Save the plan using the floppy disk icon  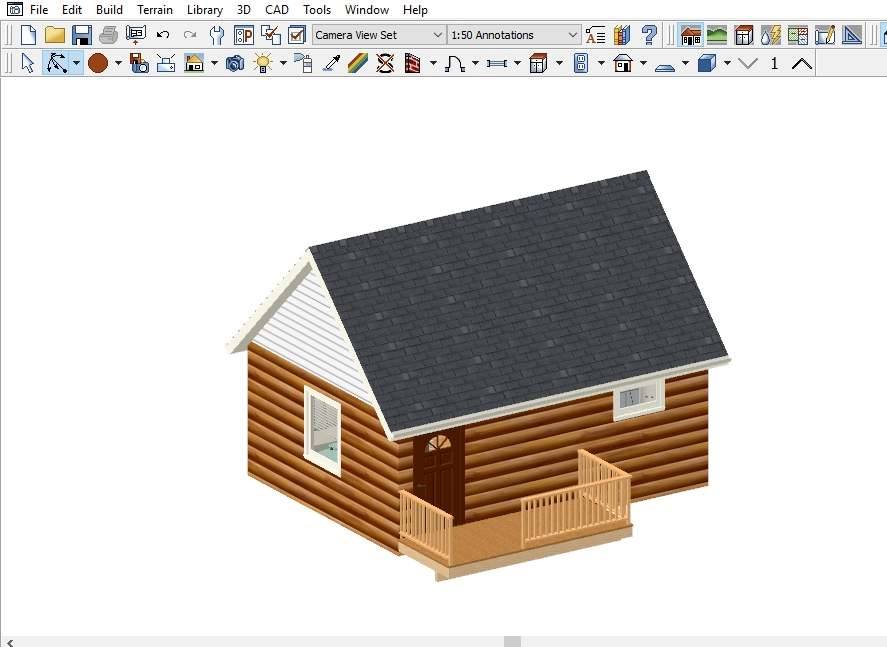point(82,35)
